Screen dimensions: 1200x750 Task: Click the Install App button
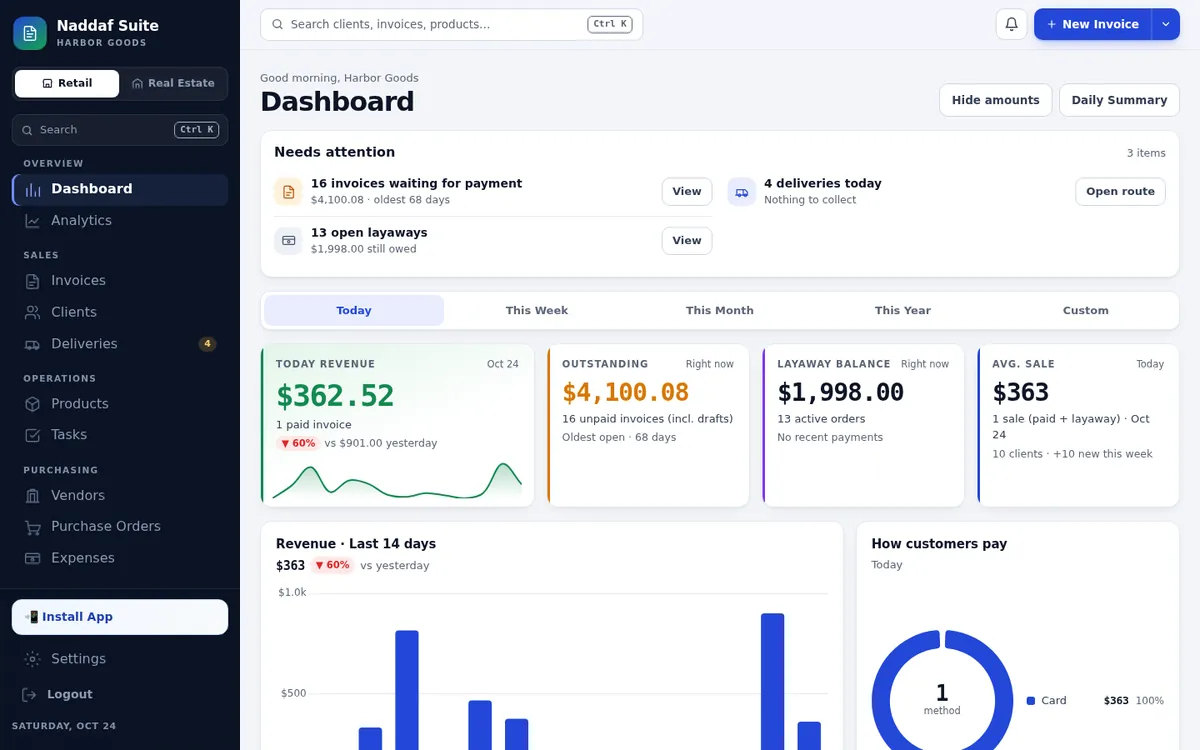point(120,617)
